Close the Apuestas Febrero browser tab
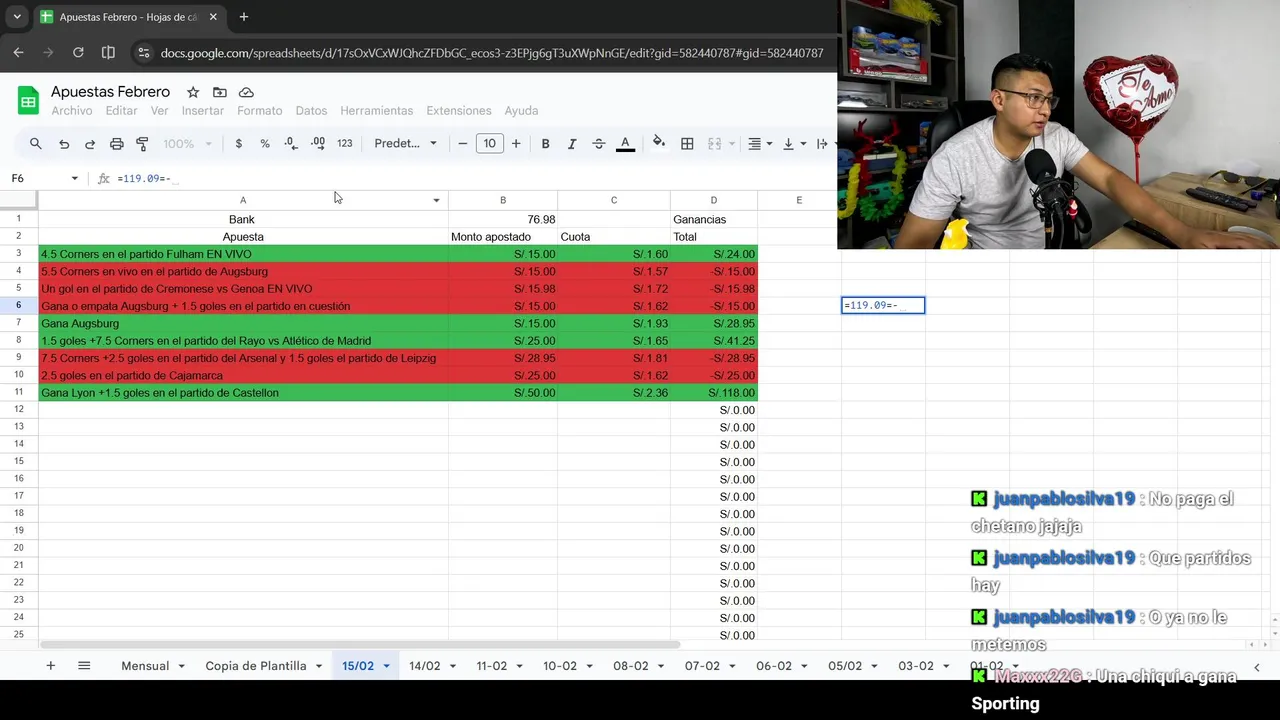Image resolution: width=1280 pixels, height=720 pixels. click(x=213, y=17)
